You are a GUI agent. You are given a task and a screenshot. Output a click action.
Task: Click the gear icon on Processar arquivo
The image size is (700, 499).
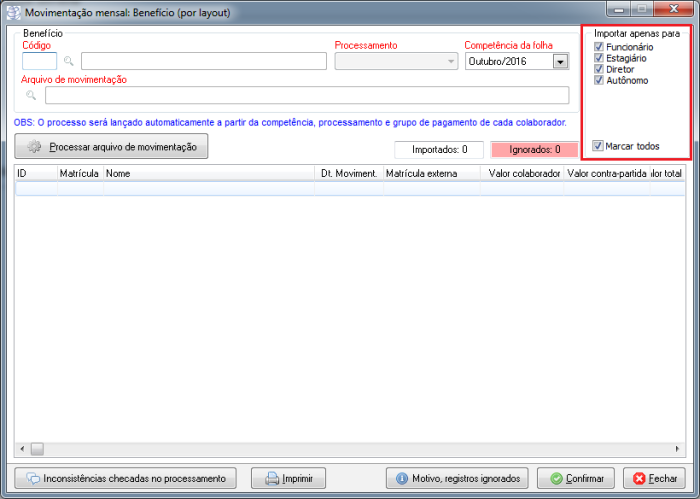point(35,147)
